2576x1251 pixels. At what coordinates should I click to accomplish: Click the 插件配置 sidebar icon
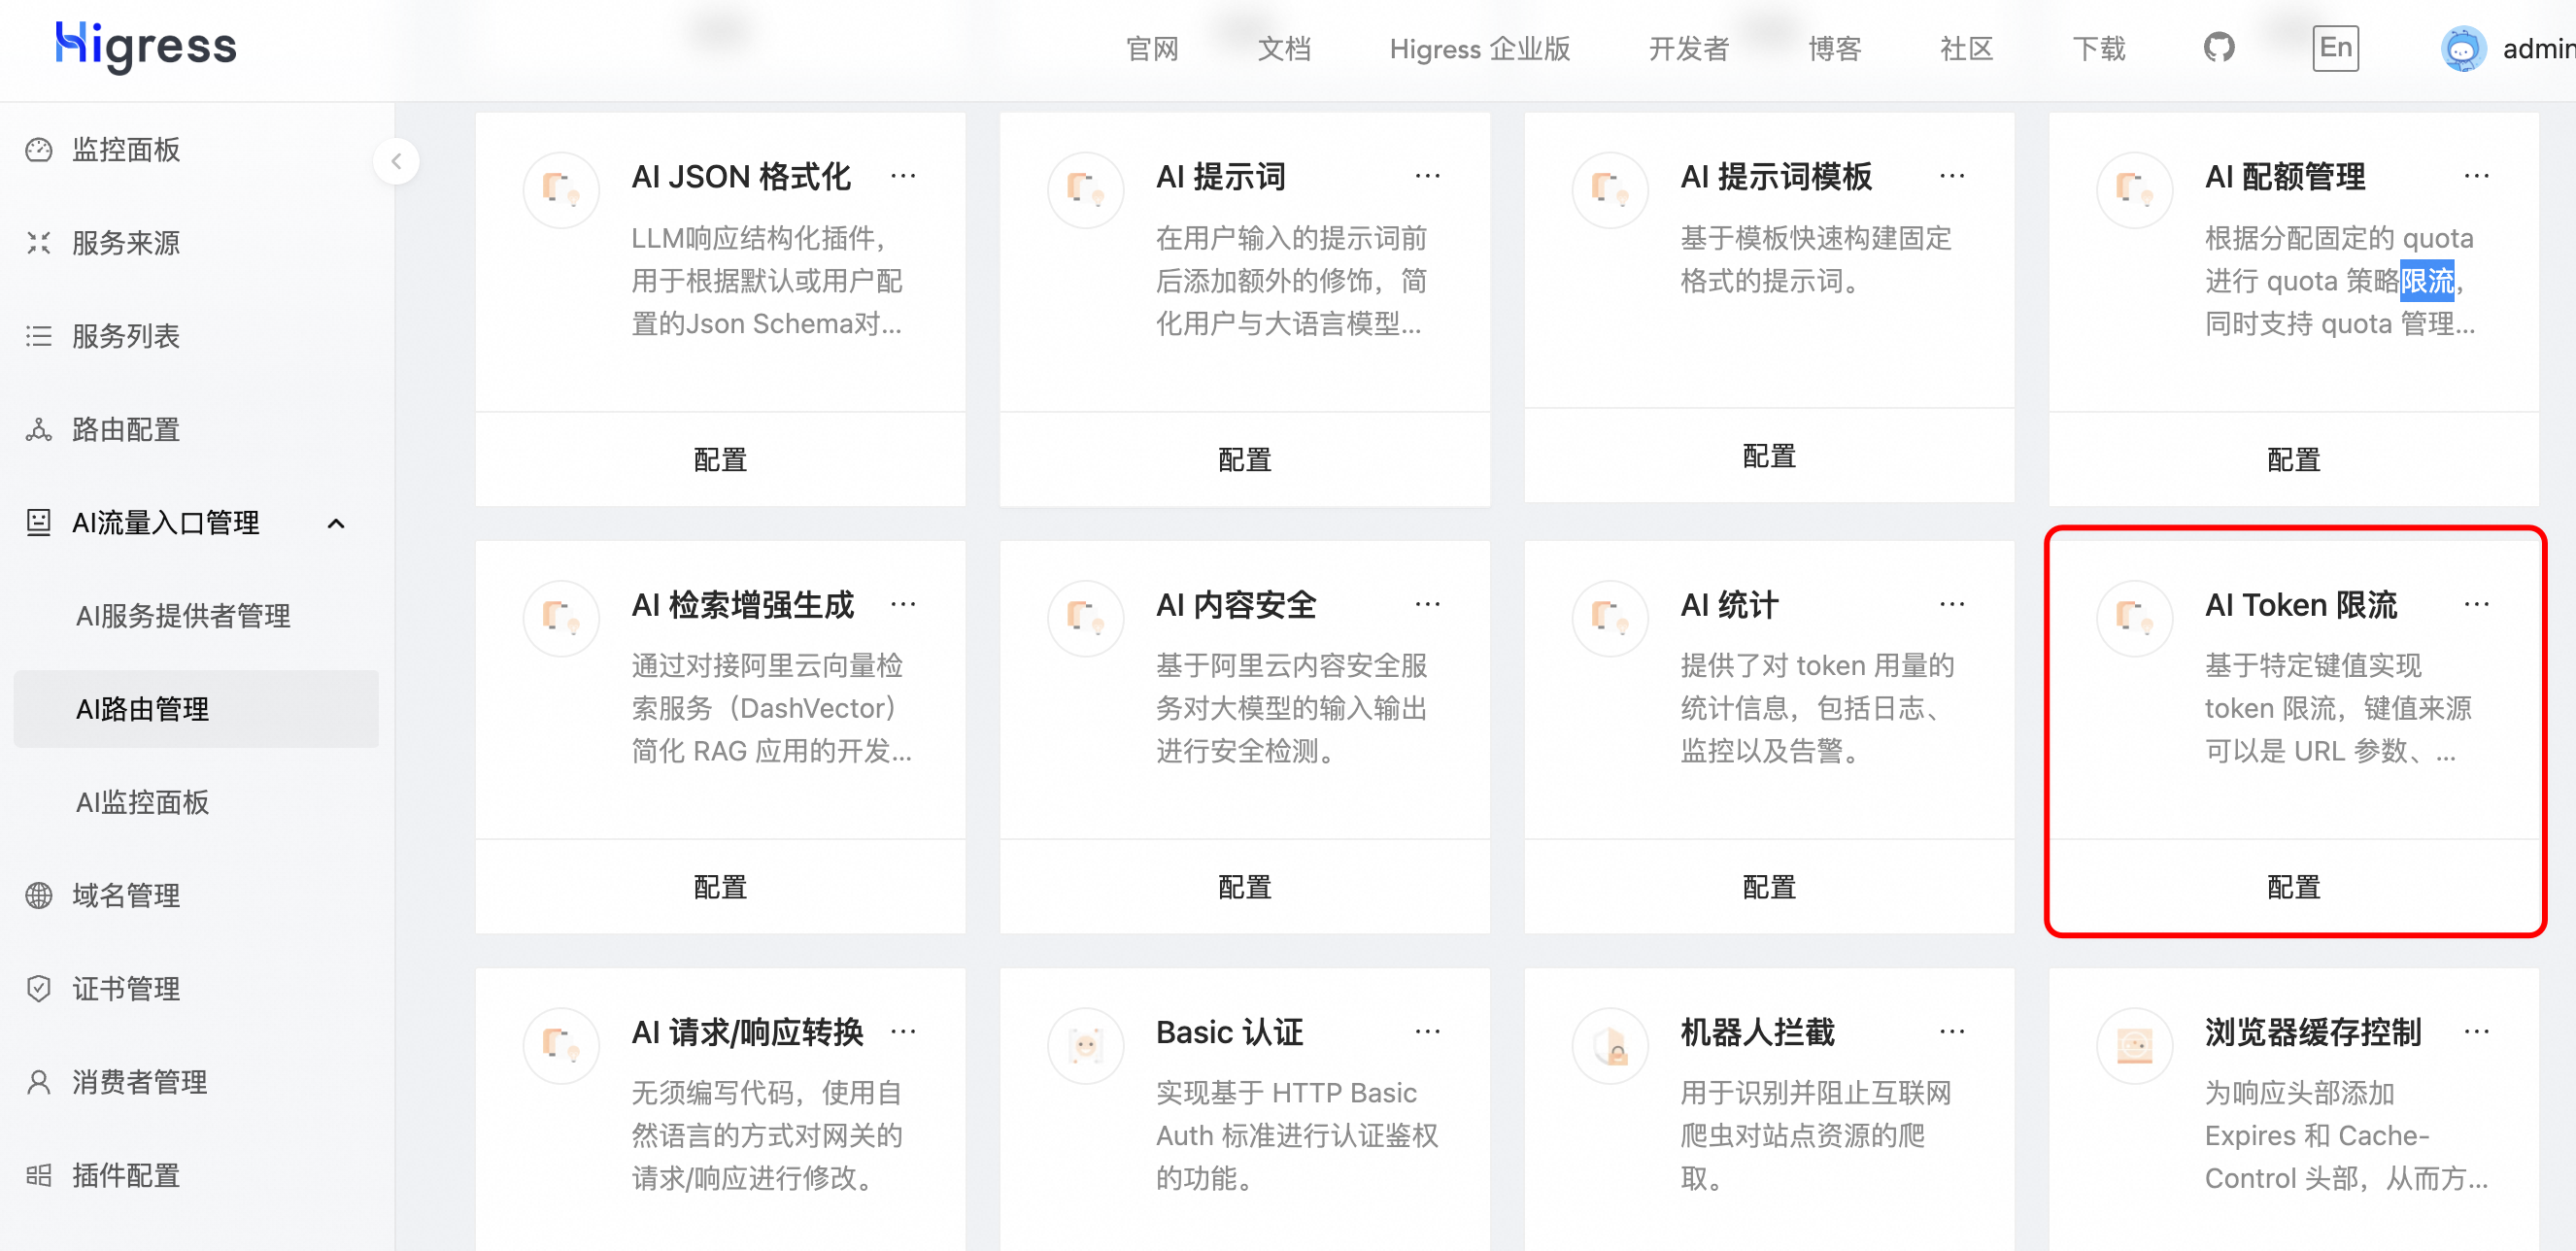coord(38,1174)
